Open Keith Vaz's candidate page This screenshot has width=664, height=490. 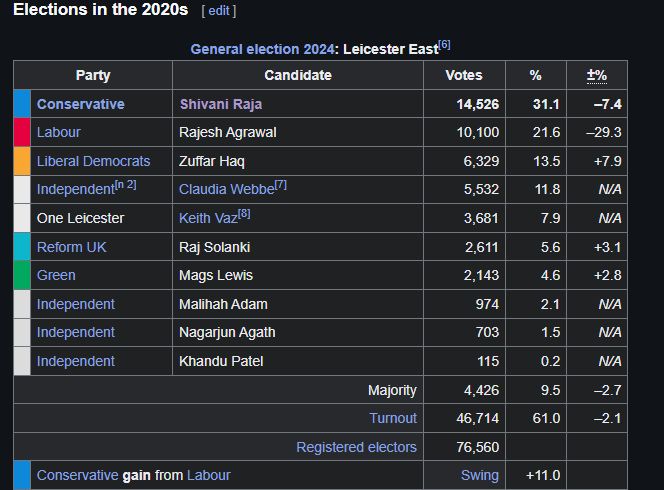(208, 218)
